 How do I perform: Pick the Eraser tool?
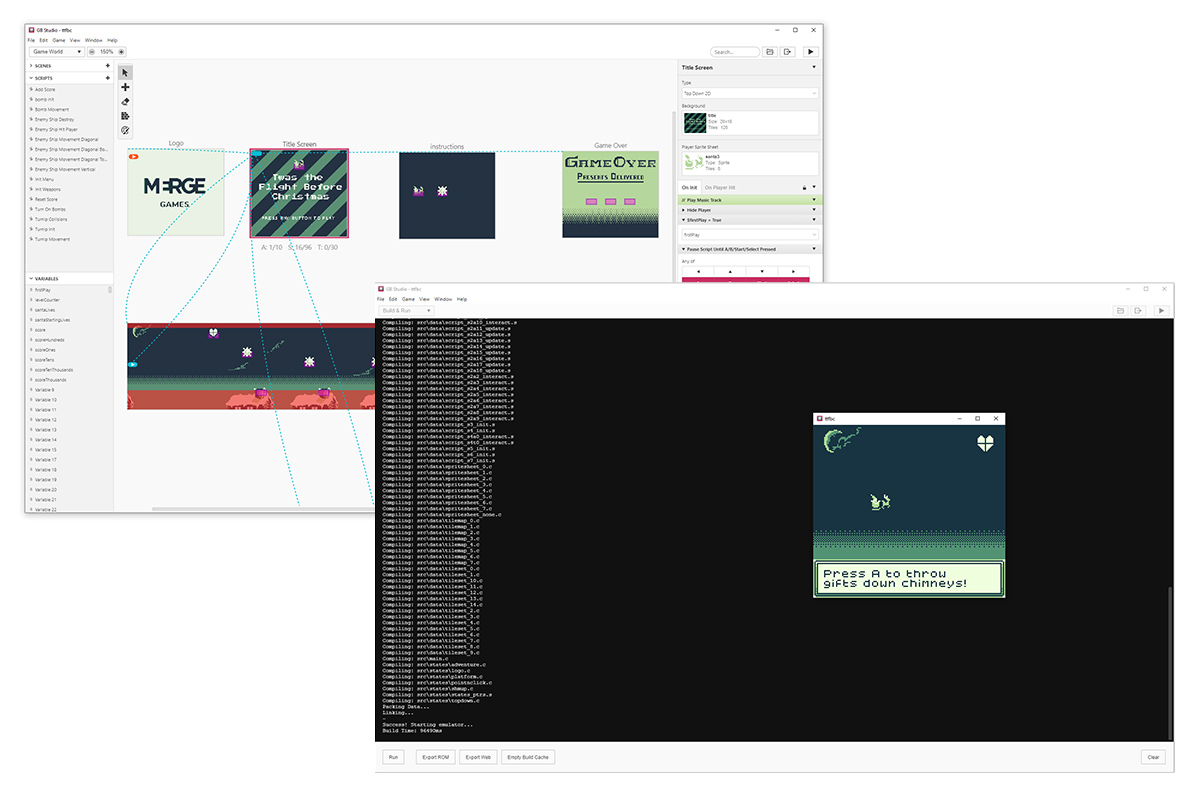125,101
